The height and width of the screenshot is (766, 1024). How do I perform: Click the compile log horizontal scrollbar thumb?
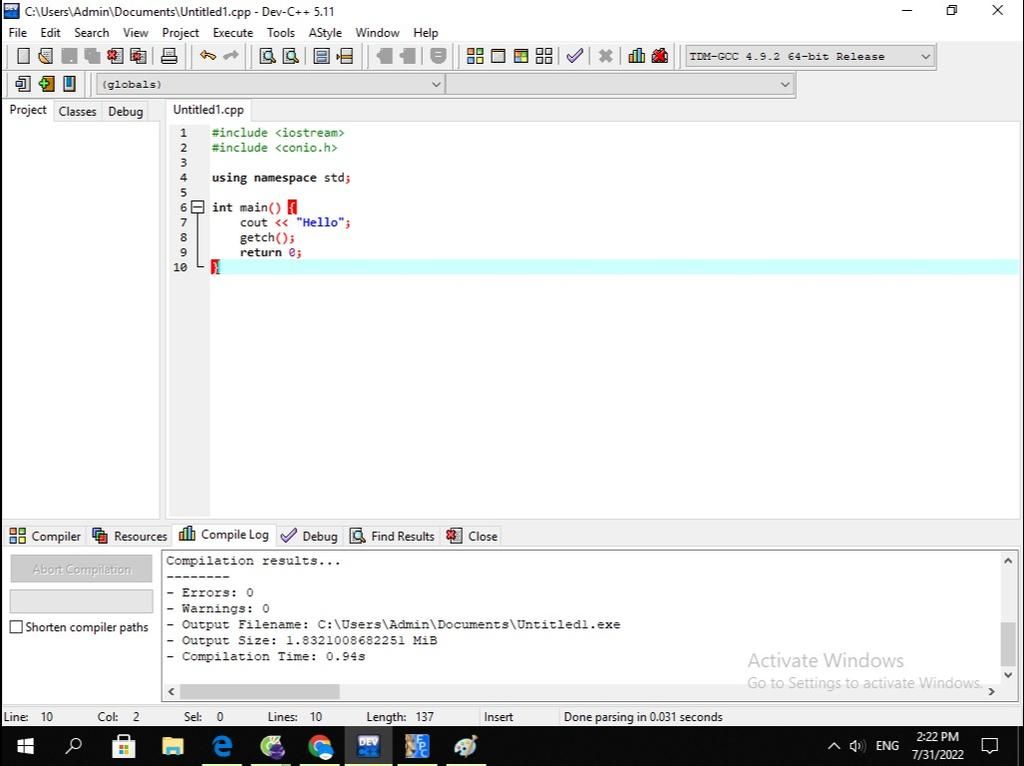pos(259,691)
